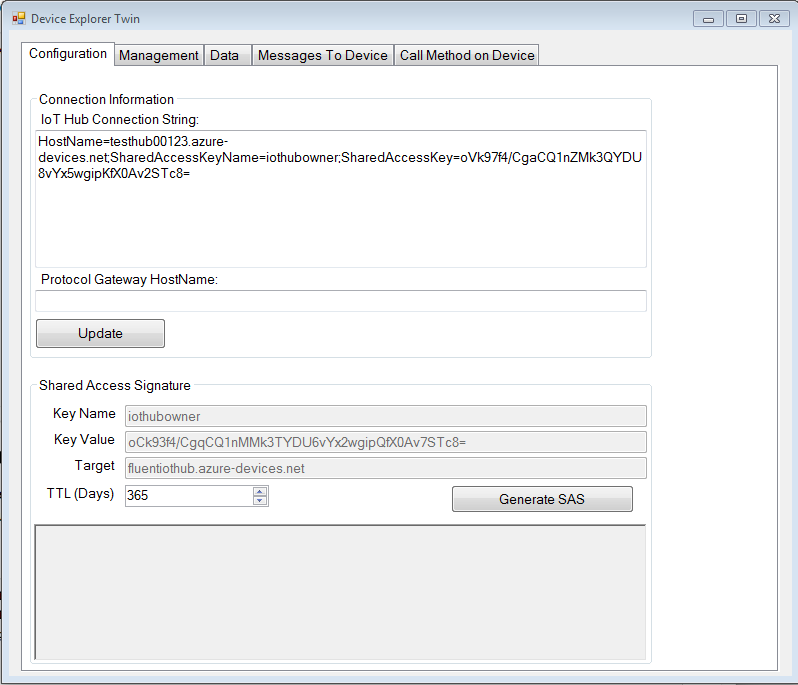The height and width of the screenshot is (685, 798).
Task: Click the Target field
Action: click(386, 468)
